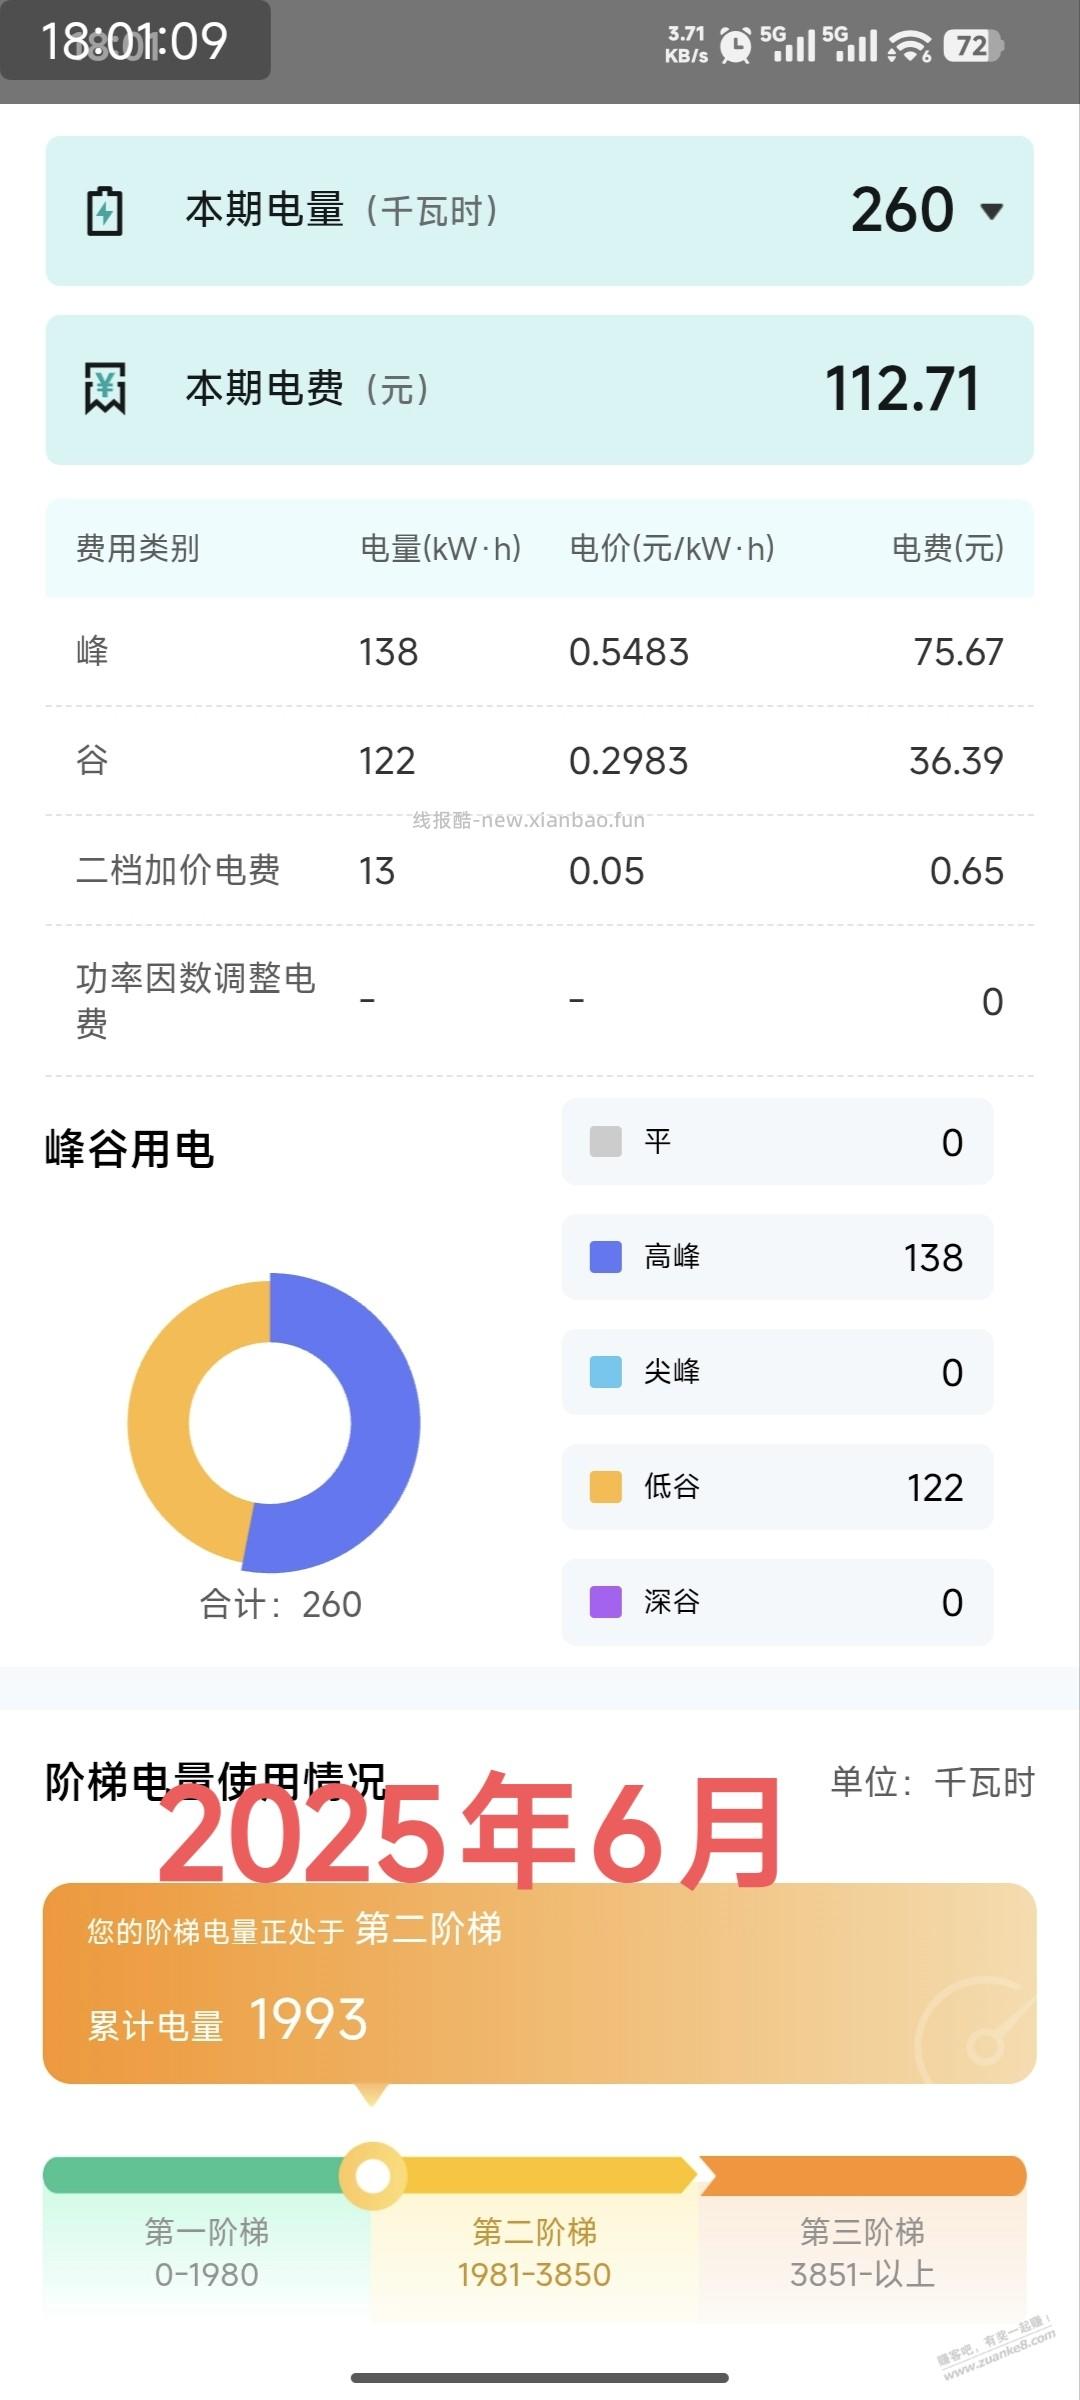The width and height of the screenshot is (1080, 2400).
Task: Tap the battery electricity icon
Action: (x=105, y=211)
